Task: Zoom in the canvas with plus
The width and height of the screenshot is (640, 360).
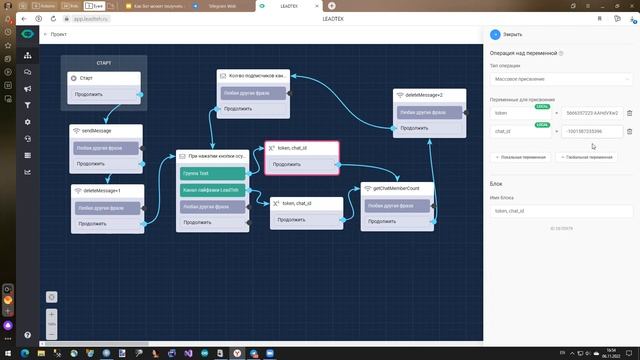Action: (x=51, y=314)
